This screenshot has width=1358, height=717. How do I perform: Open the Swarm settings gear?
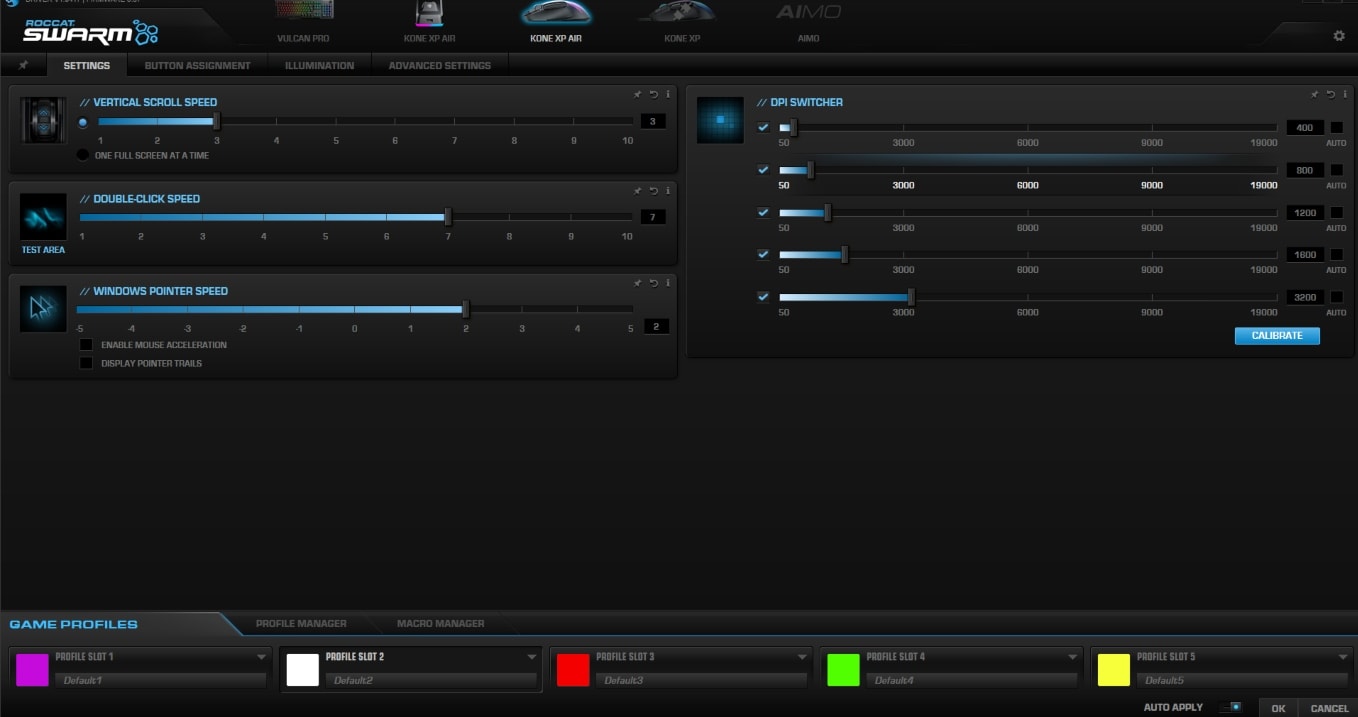pos(1339,36)
